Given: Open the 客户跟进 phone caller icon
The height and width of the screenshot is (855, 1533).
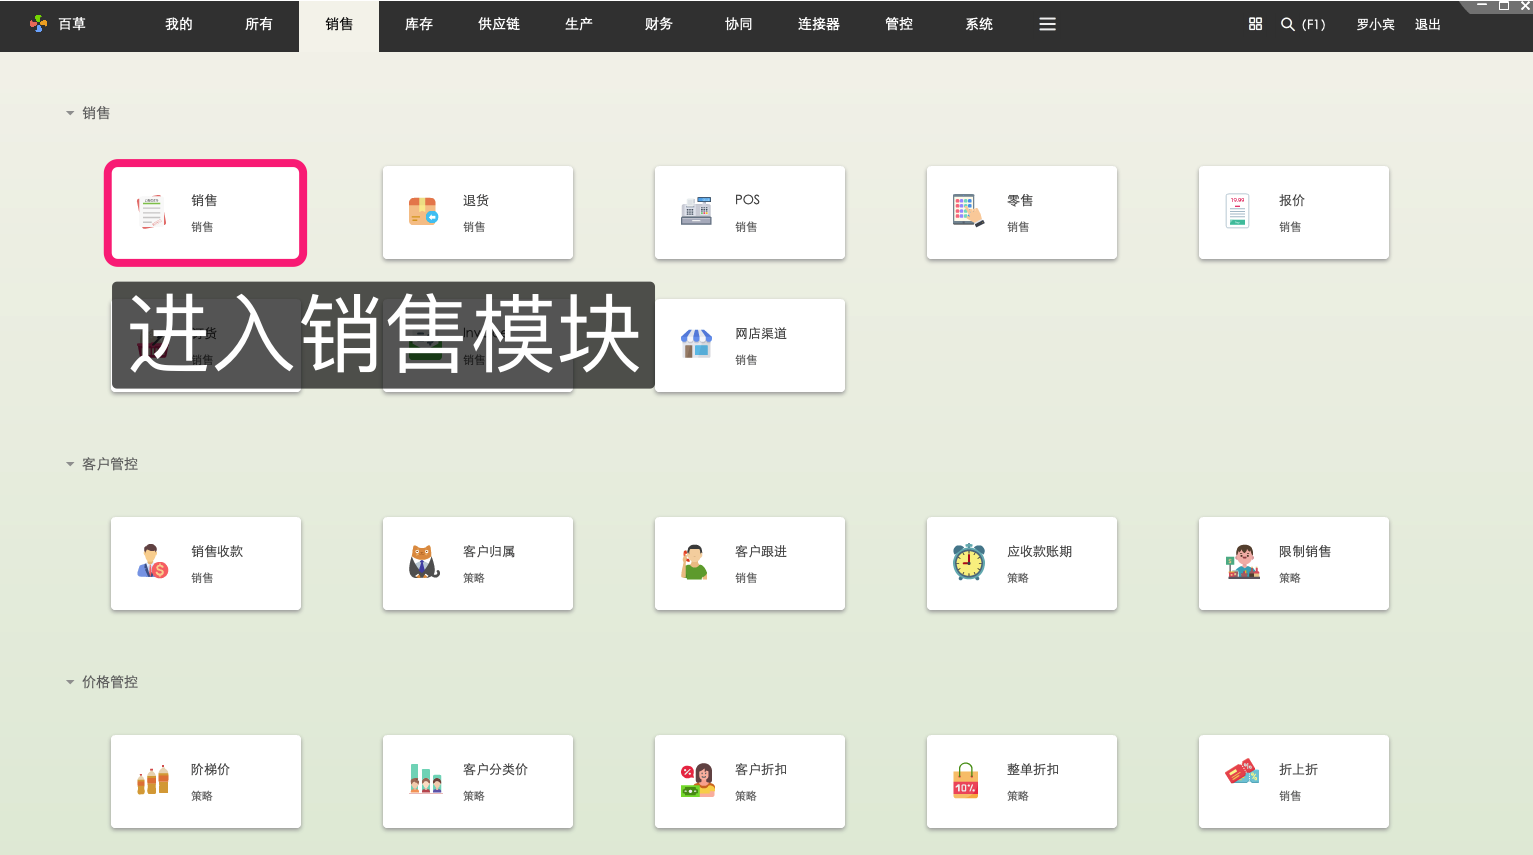Looking at the screenshot, I should (694, 563).
